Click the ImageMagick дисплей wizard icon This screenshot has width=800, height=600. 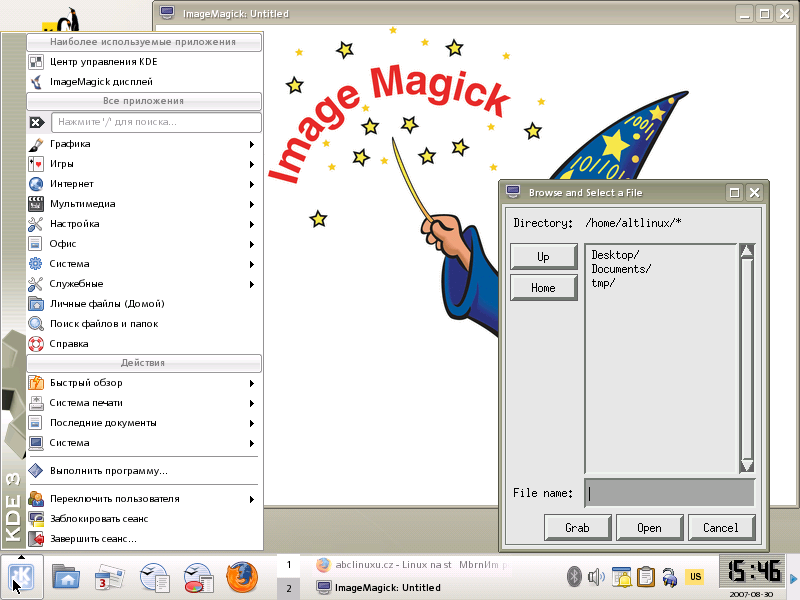point(36,82)
